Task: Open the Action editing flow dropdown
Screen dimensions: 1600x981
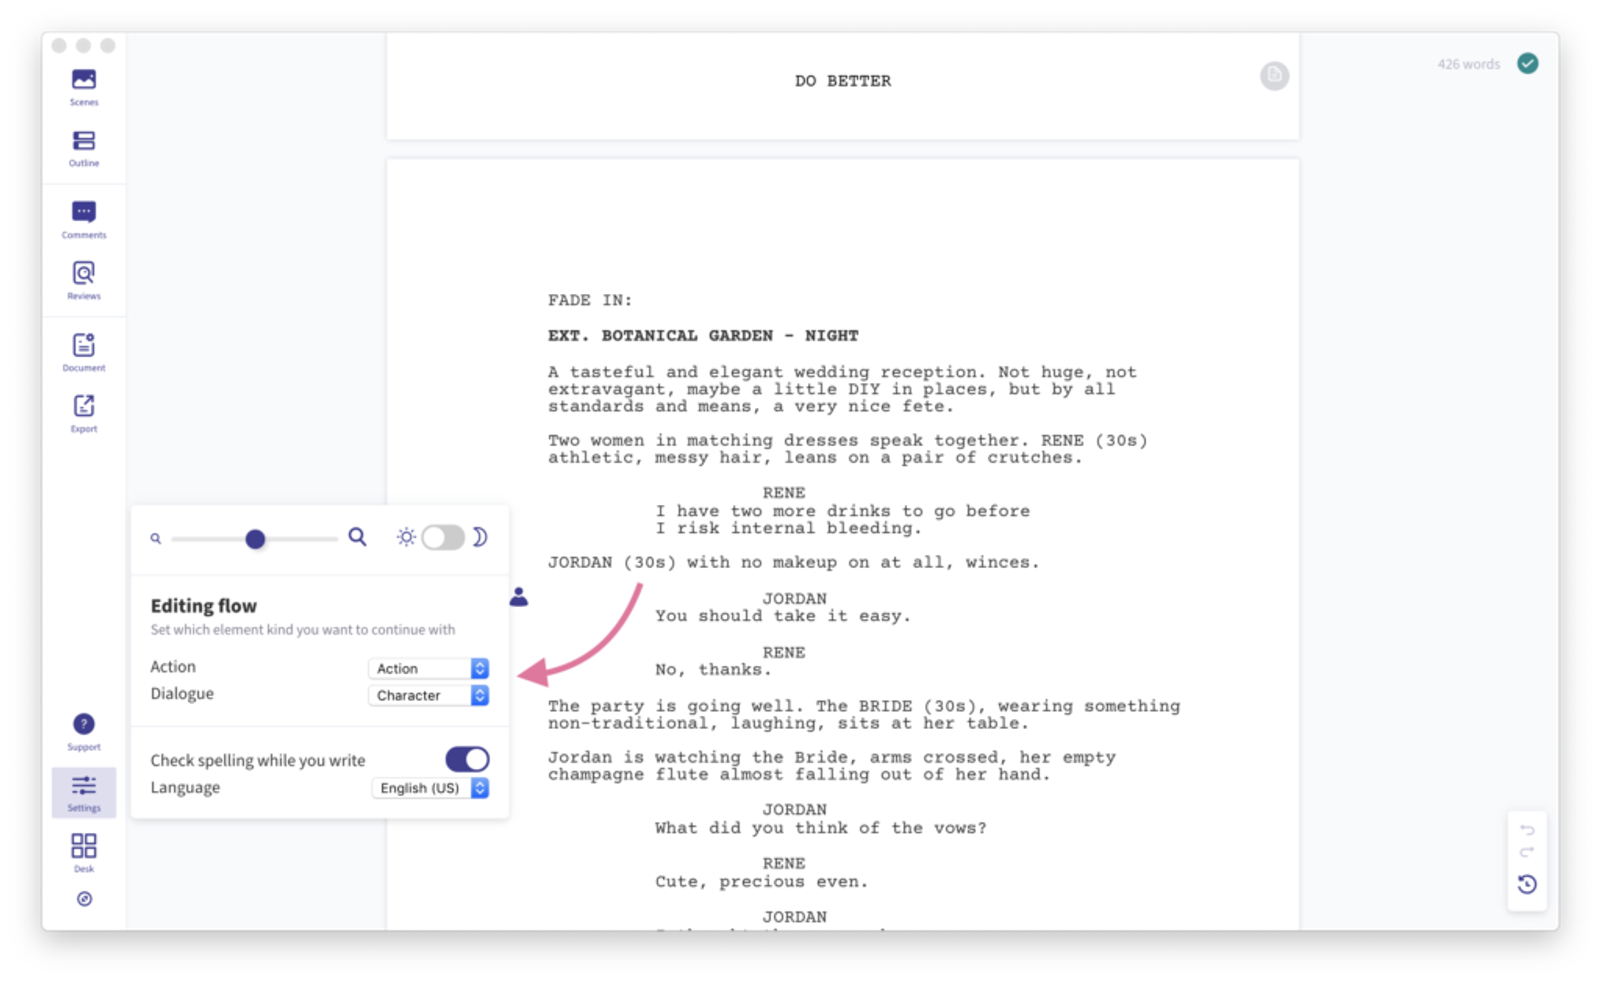Action: click(428, 668)
